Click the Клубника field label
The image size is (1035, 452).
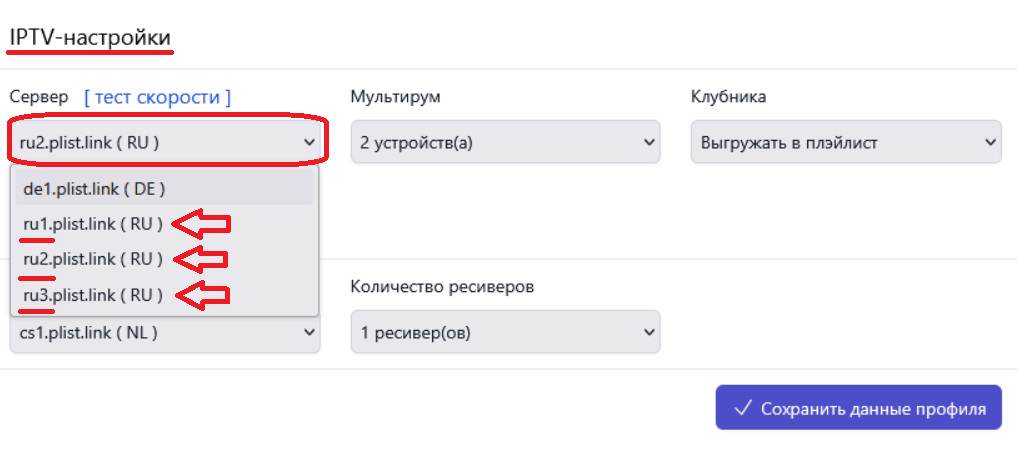point(728,97)
